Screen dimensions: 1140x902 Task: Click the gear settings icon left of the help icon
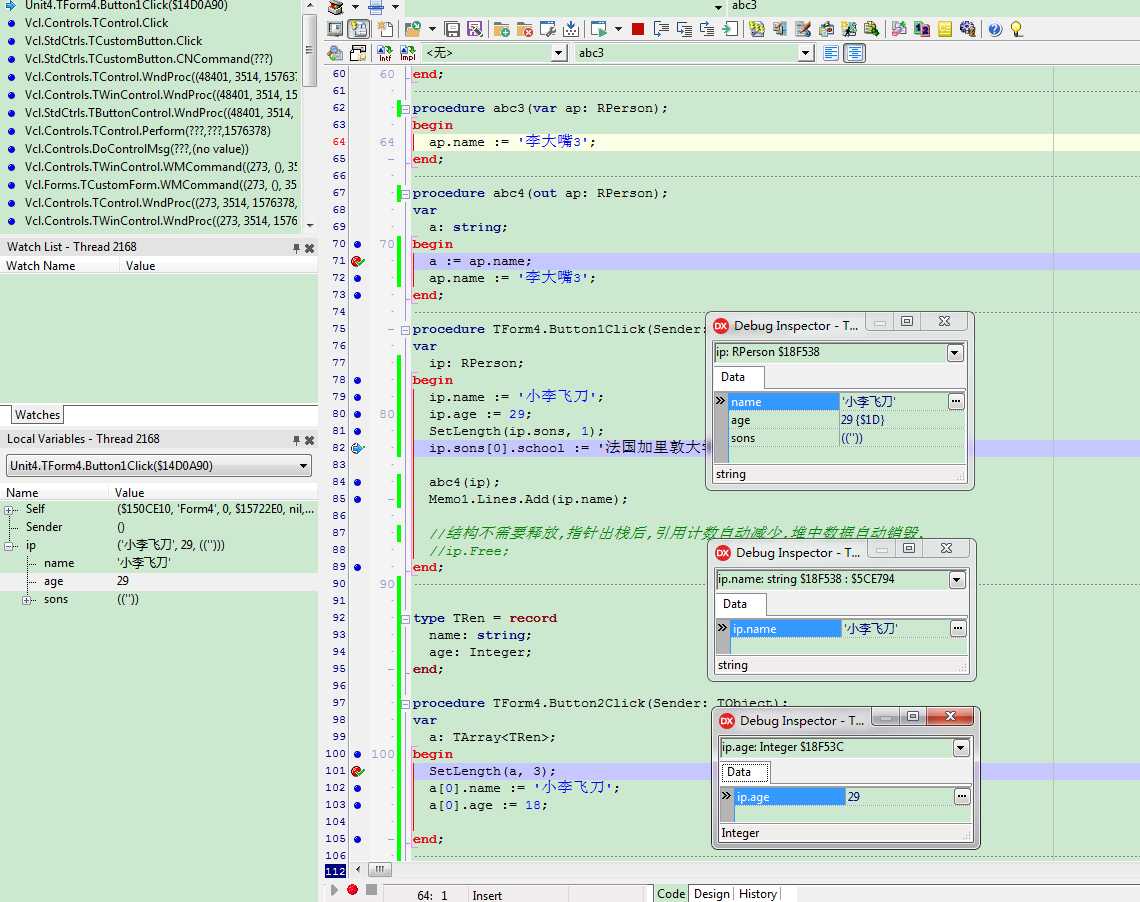click(967, 29)
